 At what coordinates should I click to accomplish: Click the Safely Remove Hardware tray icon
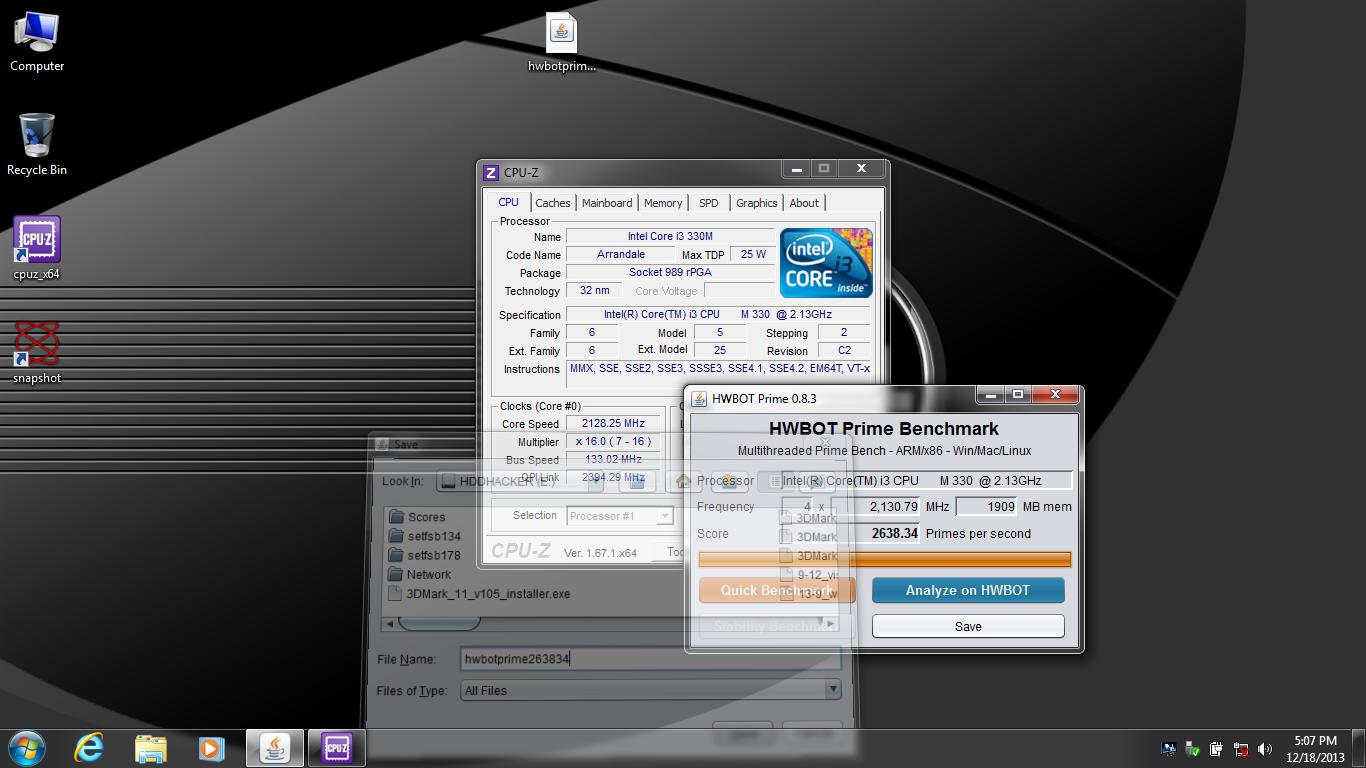pos(1193,748)
